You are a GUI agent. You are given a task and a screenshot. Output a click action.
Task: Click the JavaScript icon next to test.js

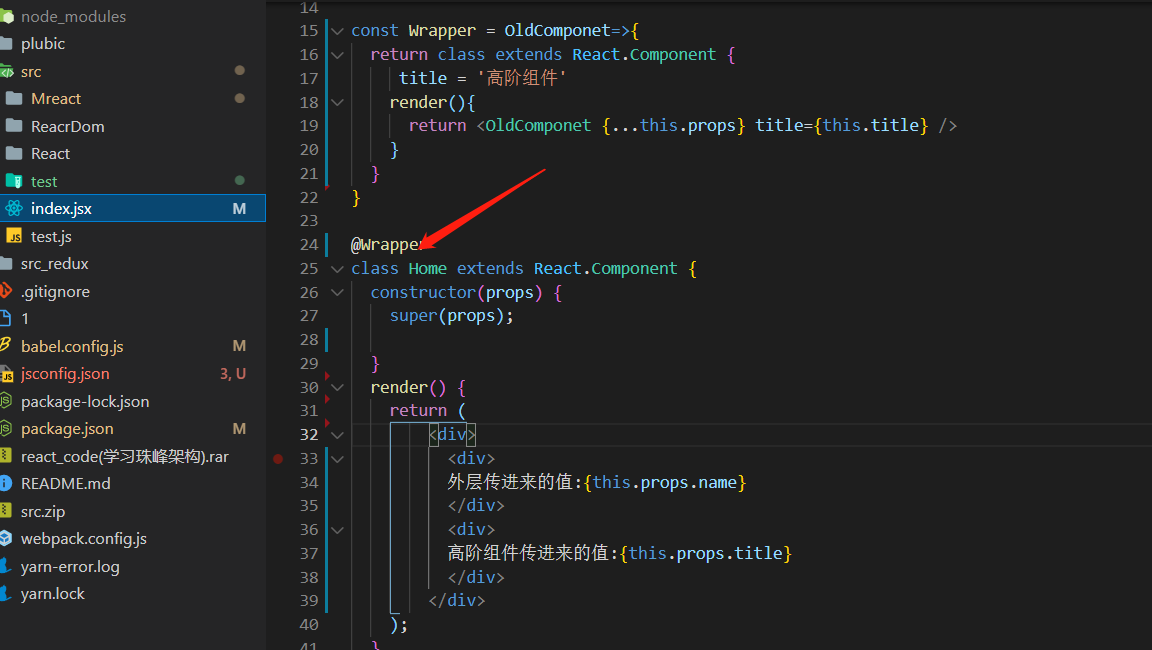coord(15,236)
